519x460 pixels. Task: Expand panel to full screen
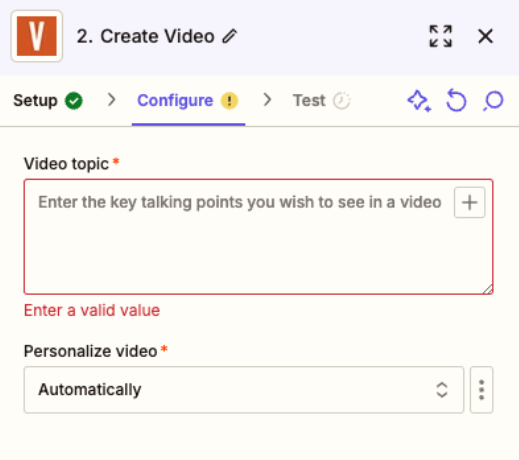click(x=440, y=36)
